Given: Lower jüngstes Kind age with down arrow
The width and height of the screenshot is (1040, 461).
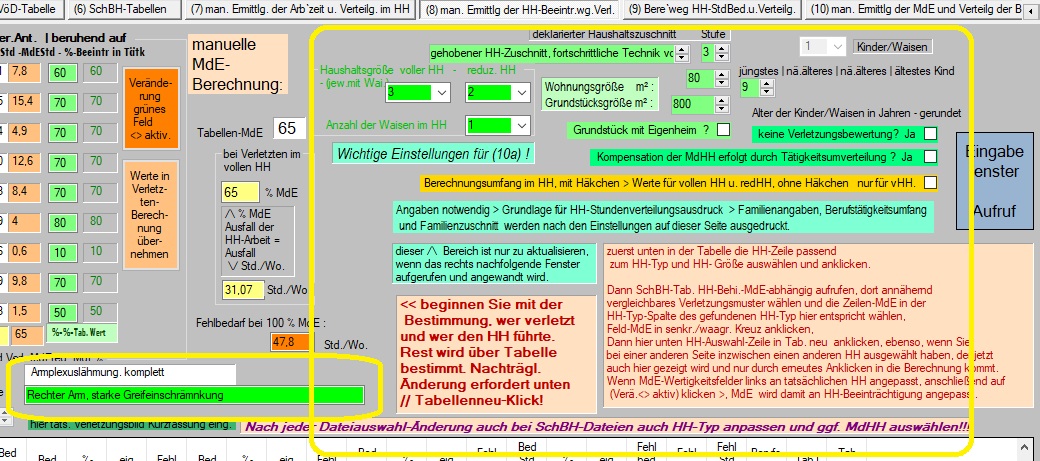Looking at the screenshot, I should click(767, 92).
